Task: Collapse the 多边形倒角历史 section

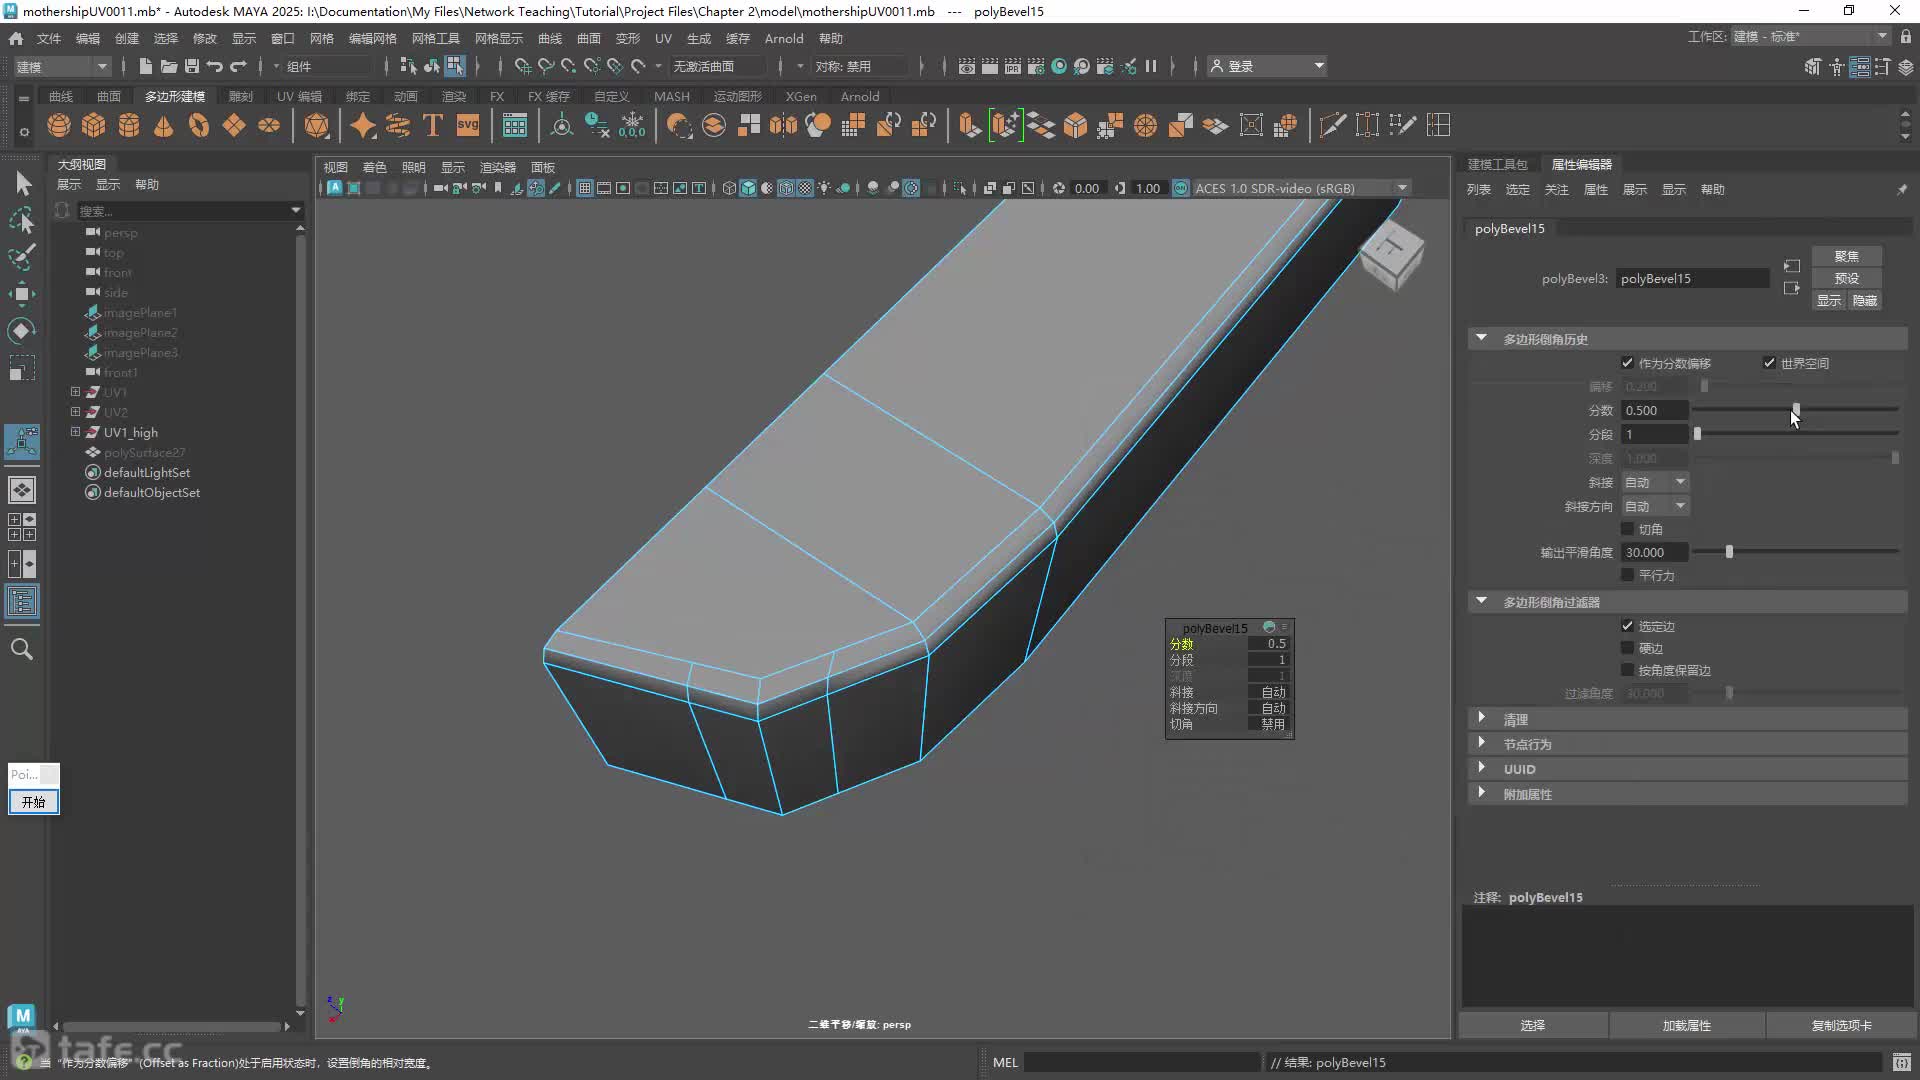Action: pyautogui.click(x=1481, y=338)
